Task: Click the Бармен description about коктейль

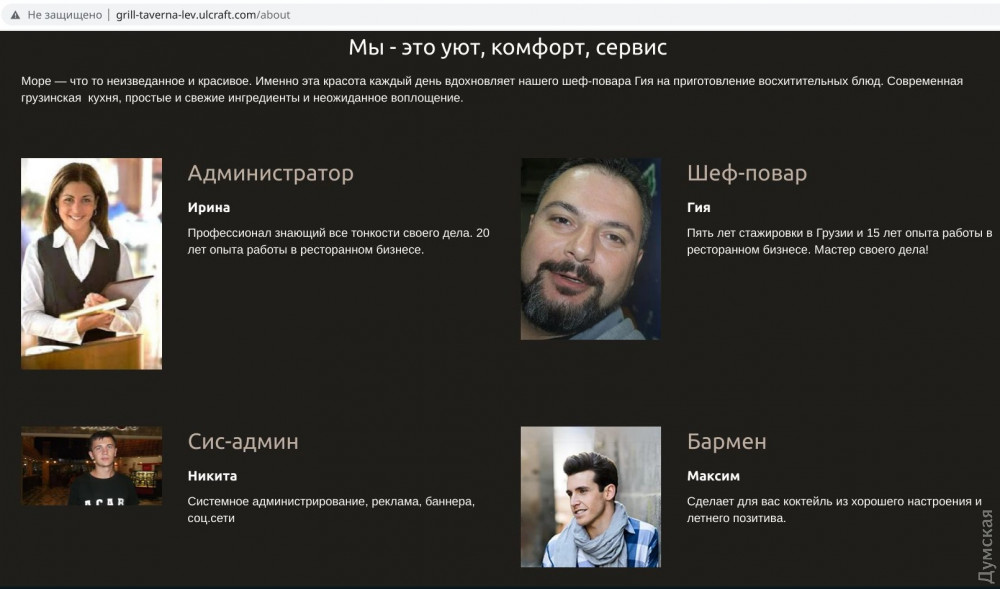Action: click(x=834, y=510)
